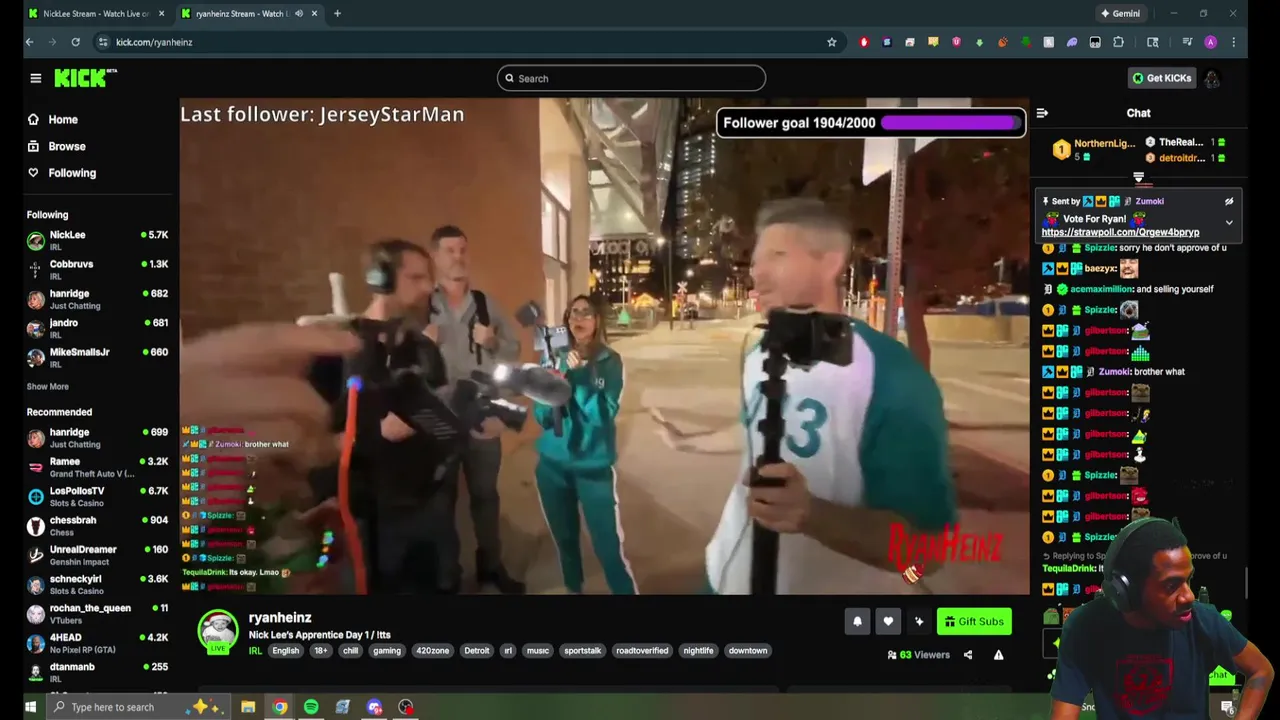Screen dimensions: 1280x720
Task: Open Chrome extensions puzzle icon
Action: [x=1118, y=42]
